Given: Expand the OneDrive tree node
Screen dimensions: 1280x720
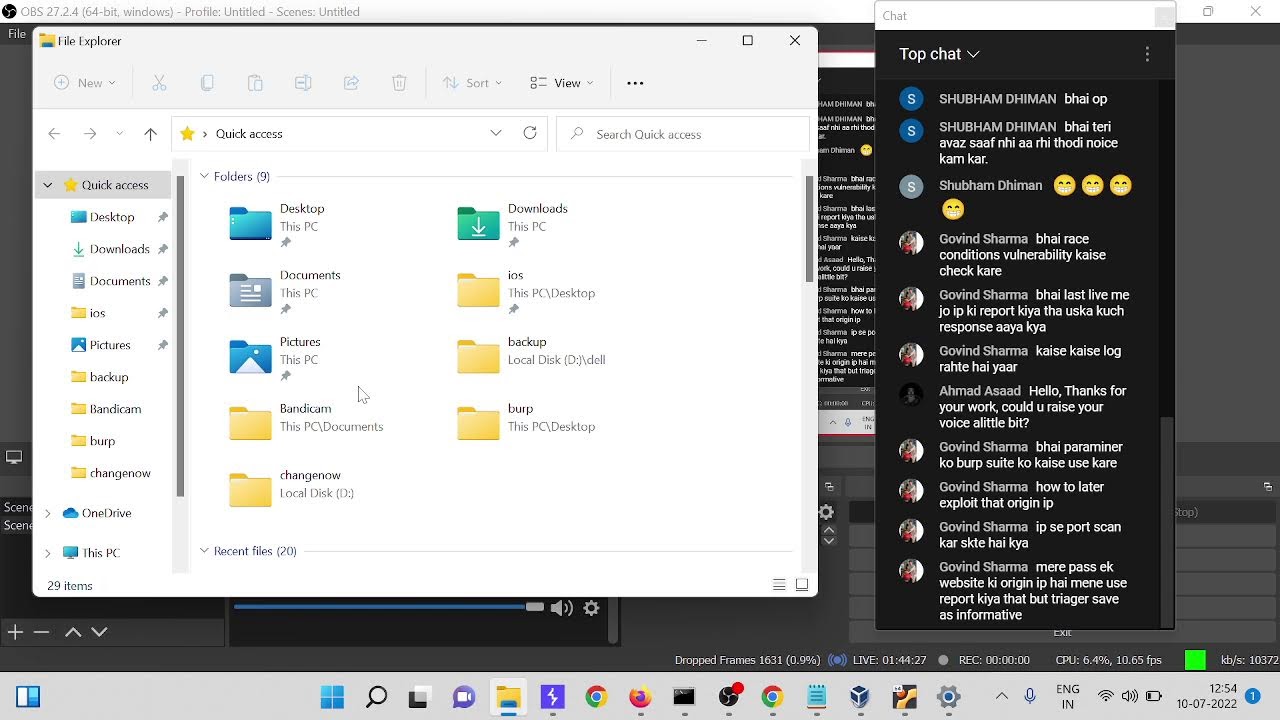Looking at the screenshot, I should [47, 513].
